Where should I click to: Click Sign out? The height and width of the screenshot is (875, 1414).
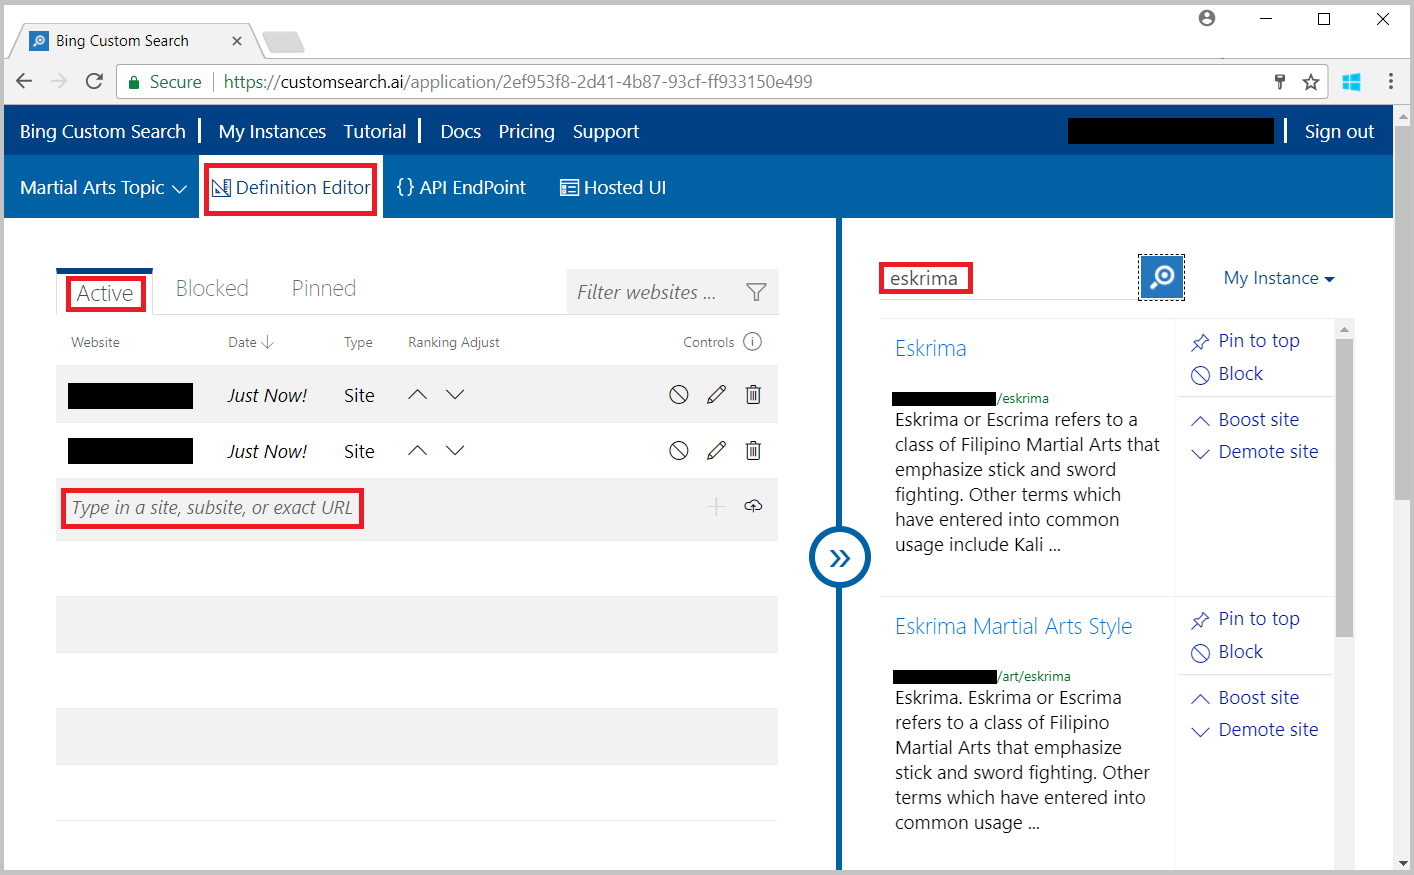coord(1339,132)
